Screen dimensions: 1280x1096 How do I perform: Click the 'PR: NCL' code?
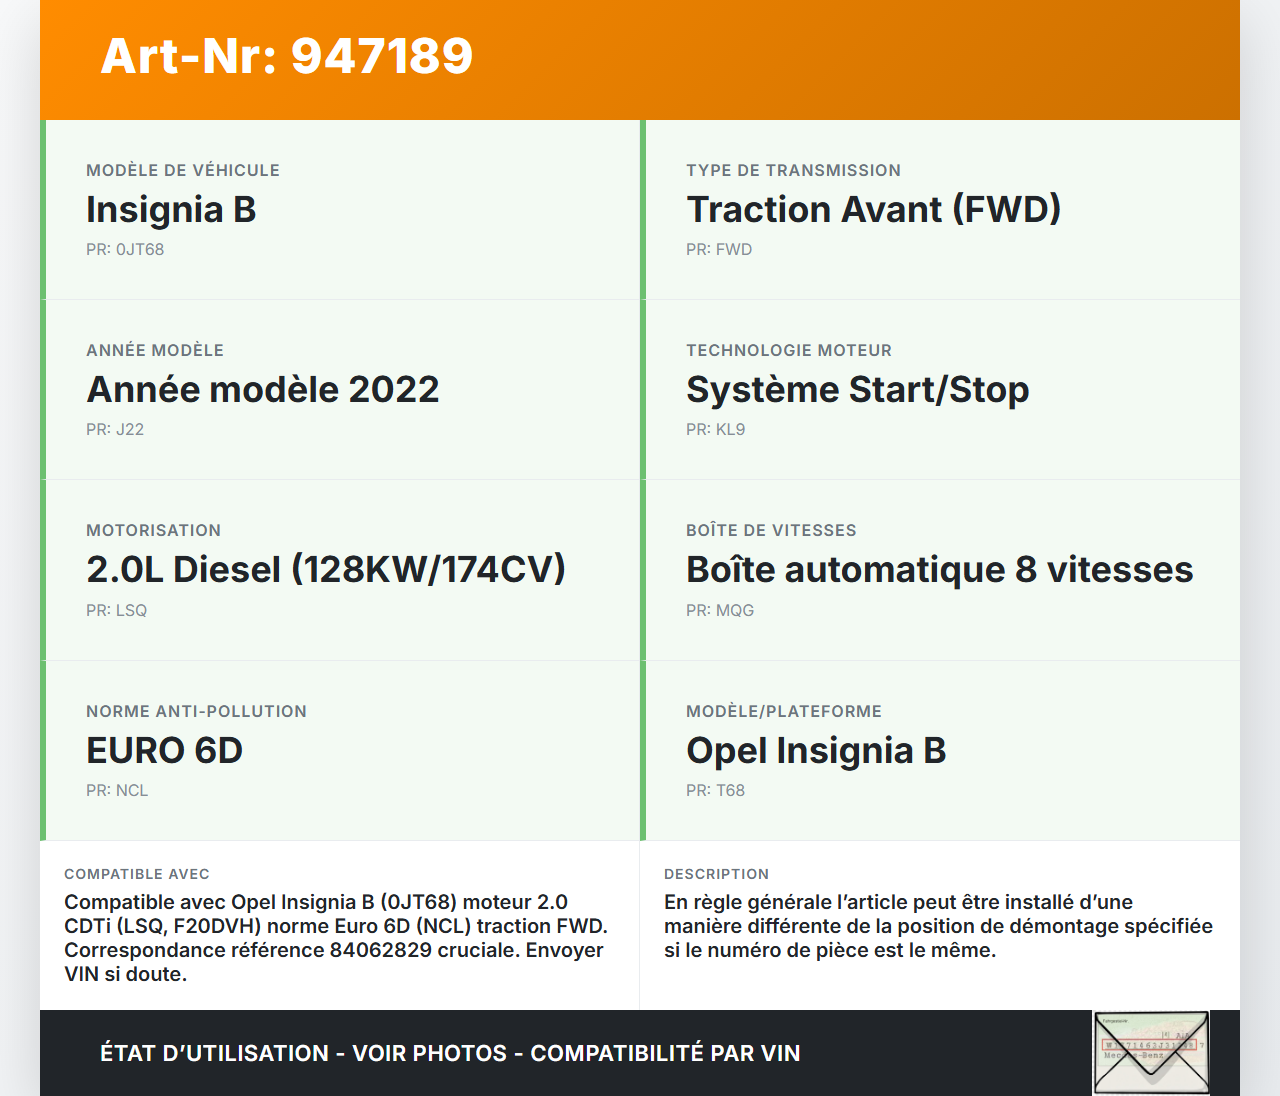[117, 791]
